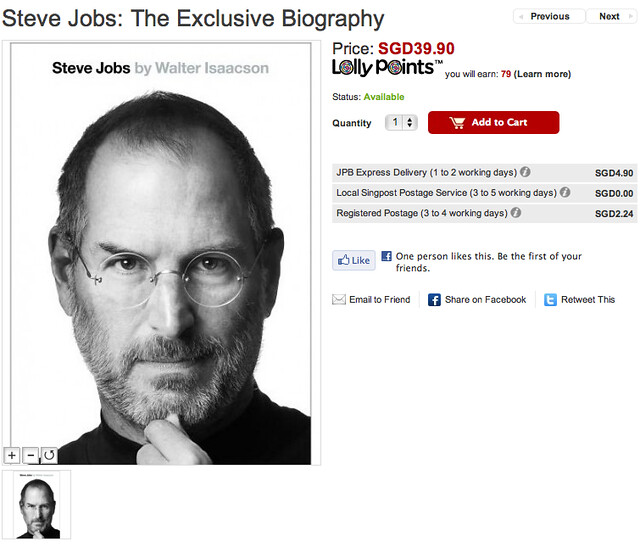Click the Email to Friend link

tap(380, 300)
